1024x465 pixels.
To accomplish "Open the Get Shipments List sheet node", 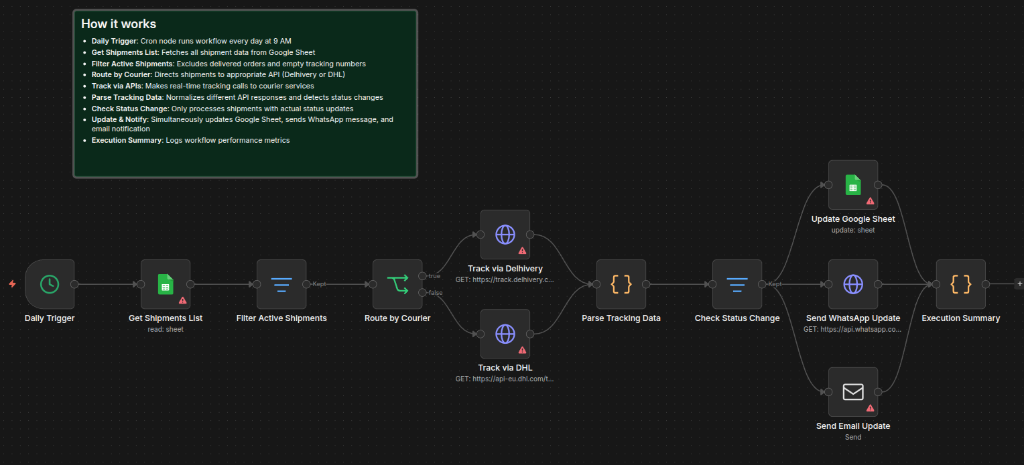I will coord(166,284).
